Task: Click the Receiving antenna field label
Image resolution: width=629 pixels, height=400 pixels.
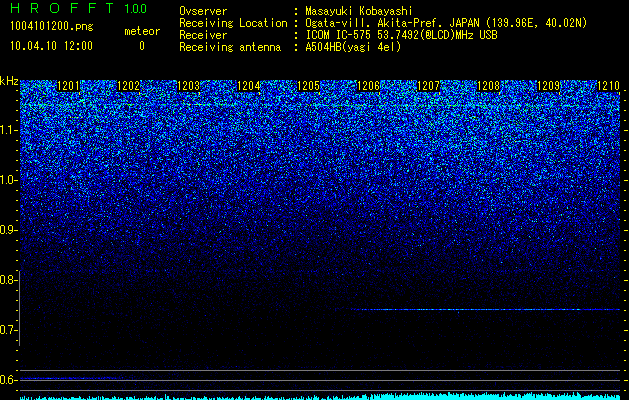Action: pos(230,47)
